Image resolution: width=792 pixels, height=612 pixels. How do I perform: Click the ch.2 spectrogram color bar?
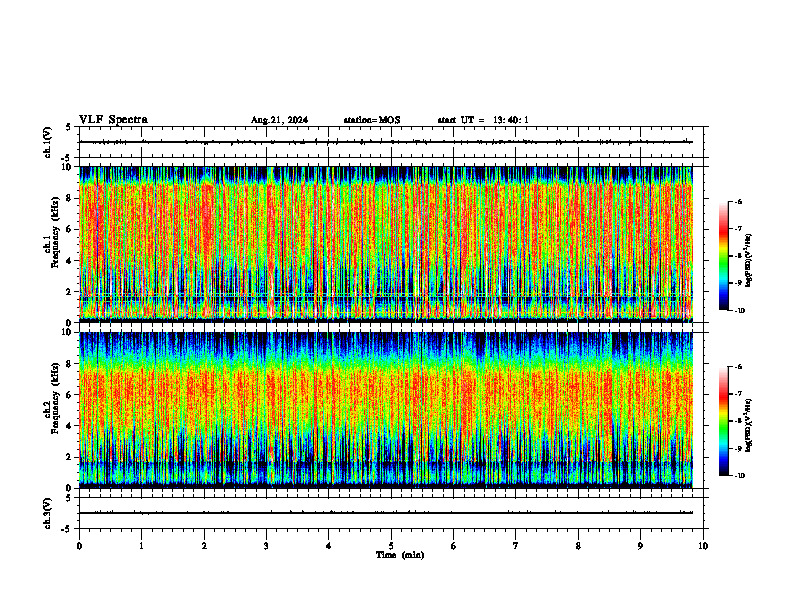[723, 421]
